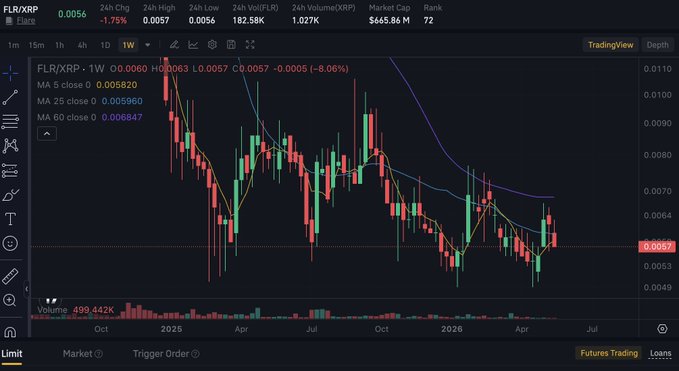Click MA 5 close indicator legend
The image size is (679, 371).
(87, 85)
